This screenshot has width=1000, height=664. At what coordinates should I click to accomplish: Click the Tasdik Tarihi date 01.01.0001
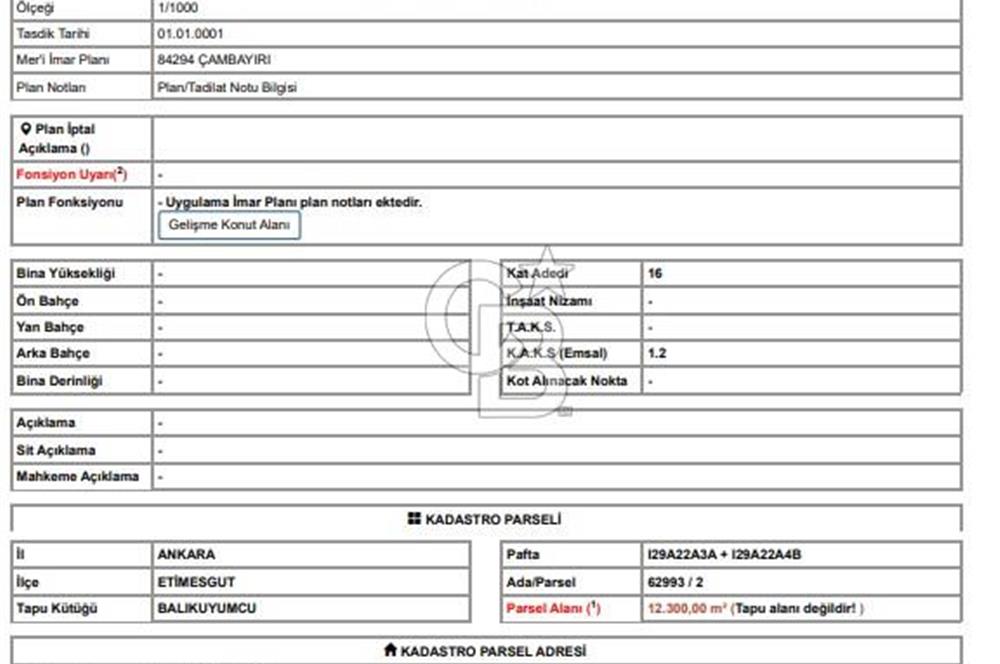192,33
